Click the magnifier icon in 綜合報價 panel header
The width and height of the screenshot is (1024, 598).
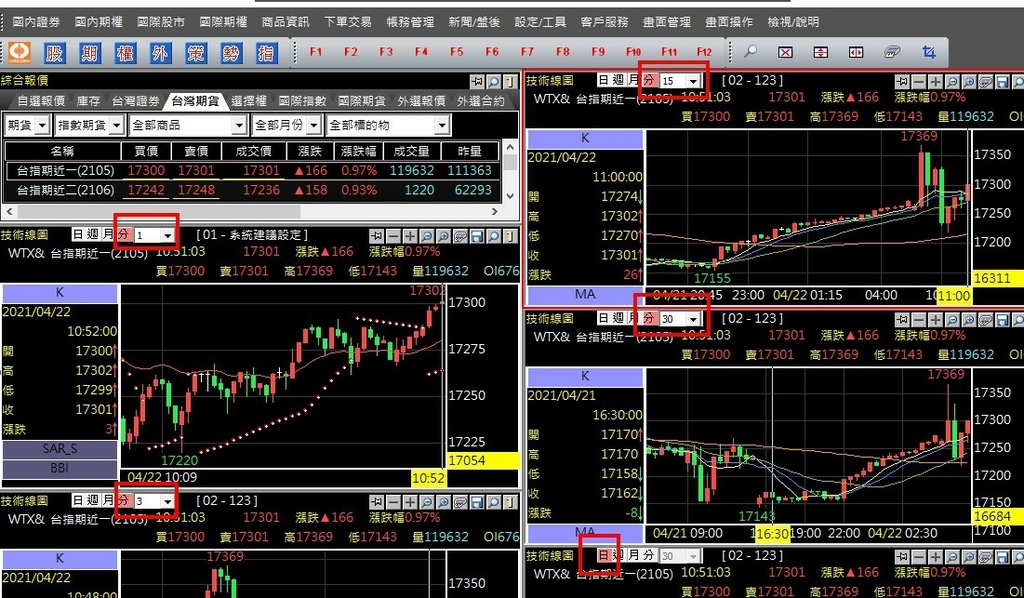point(494,81)
